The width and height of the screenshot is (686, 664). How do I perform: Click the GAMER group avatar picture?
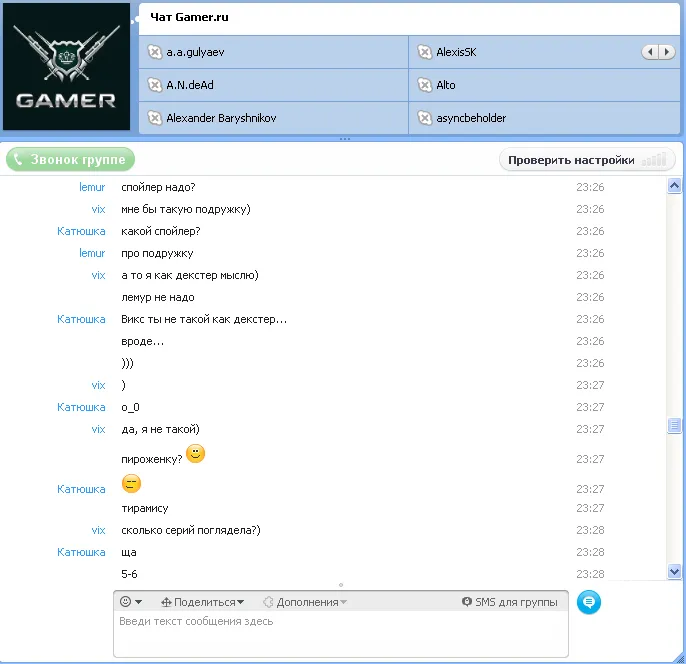[66, 66]
